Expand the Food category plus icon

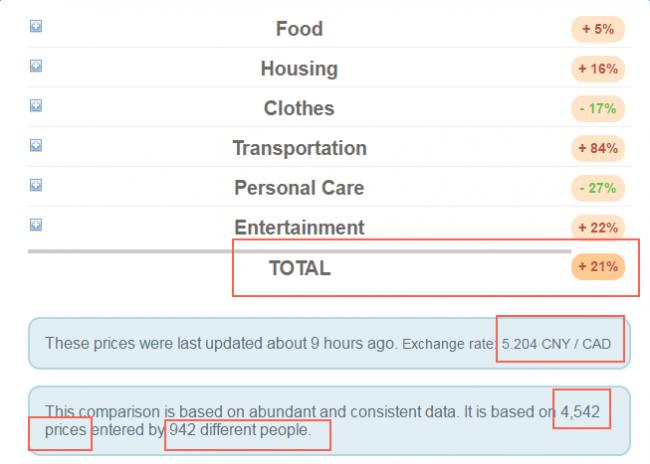(36, 26)
